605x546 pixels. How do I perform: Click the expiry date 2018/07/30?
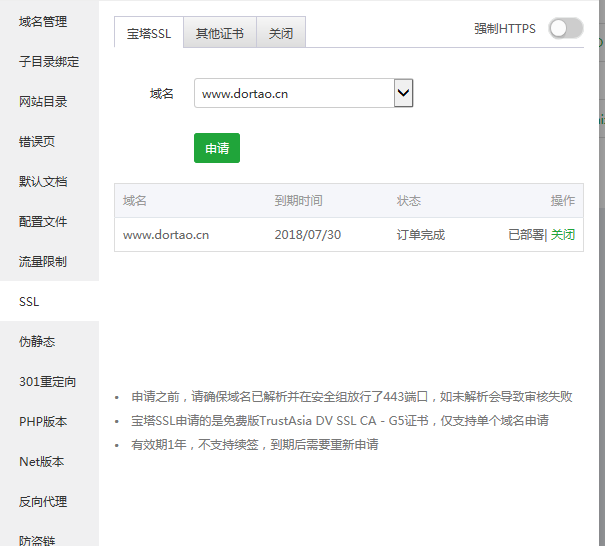[x=308, y=235]
